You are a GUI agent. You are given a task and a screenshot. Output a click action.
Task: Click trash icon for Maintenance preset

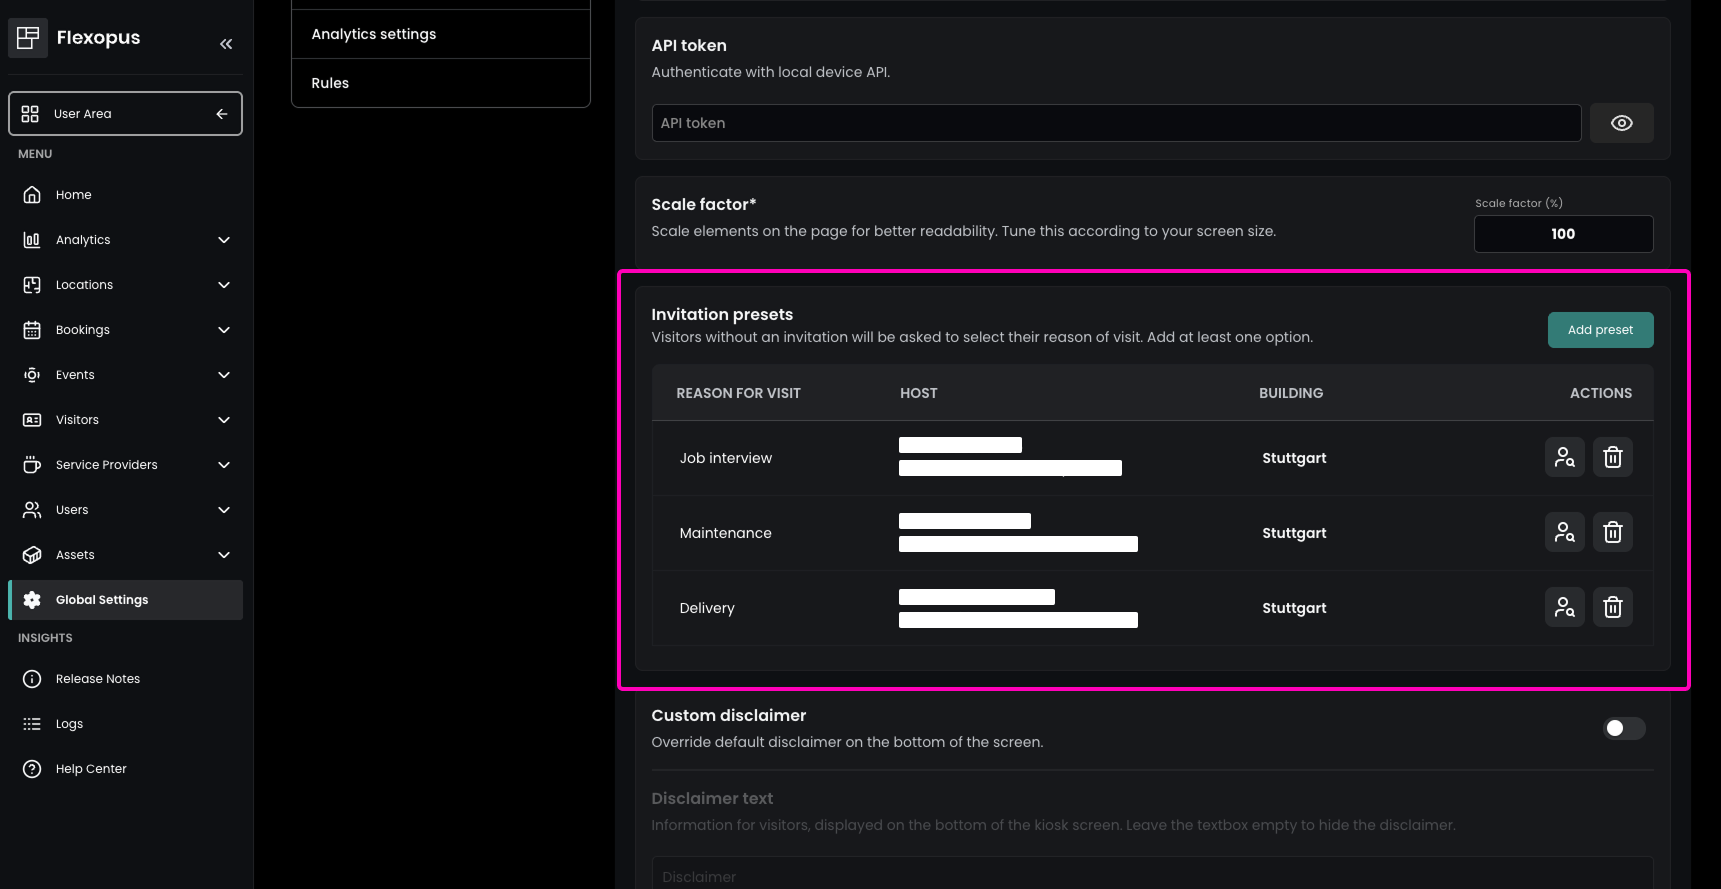click(x=1612, y=532)
